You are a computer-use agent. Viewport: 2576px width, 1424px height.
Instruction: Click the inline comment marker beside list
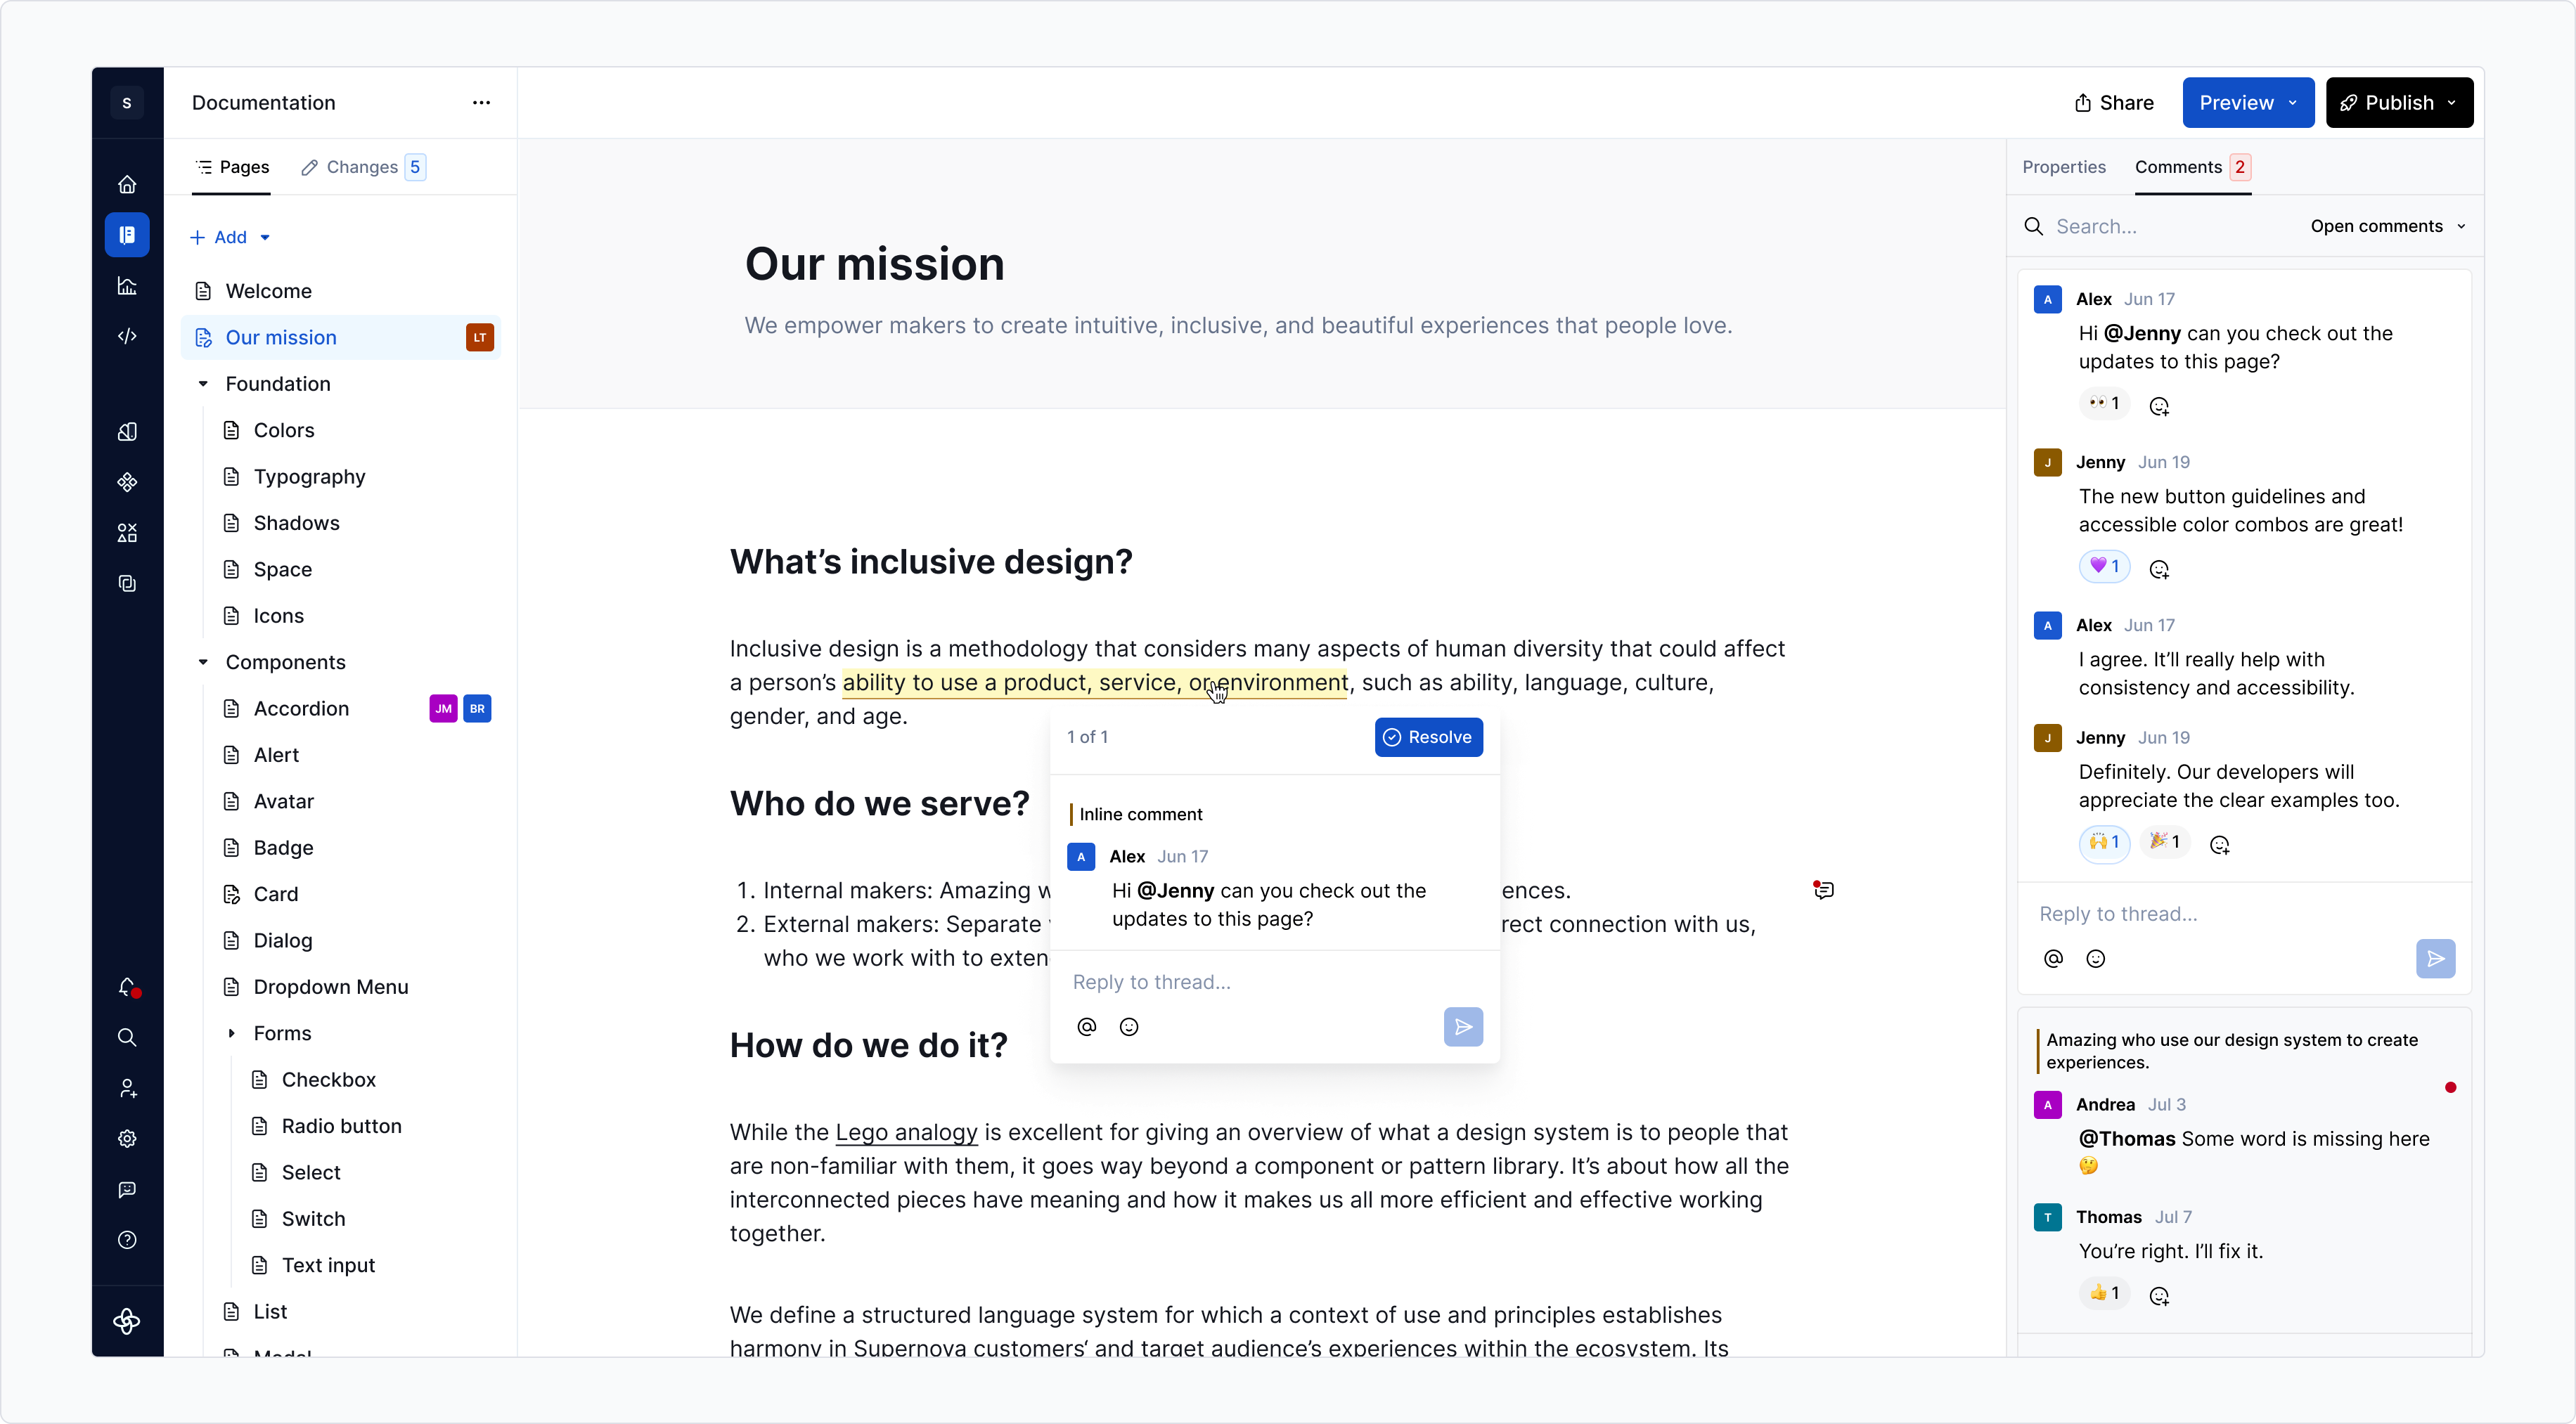[1823, 890]
